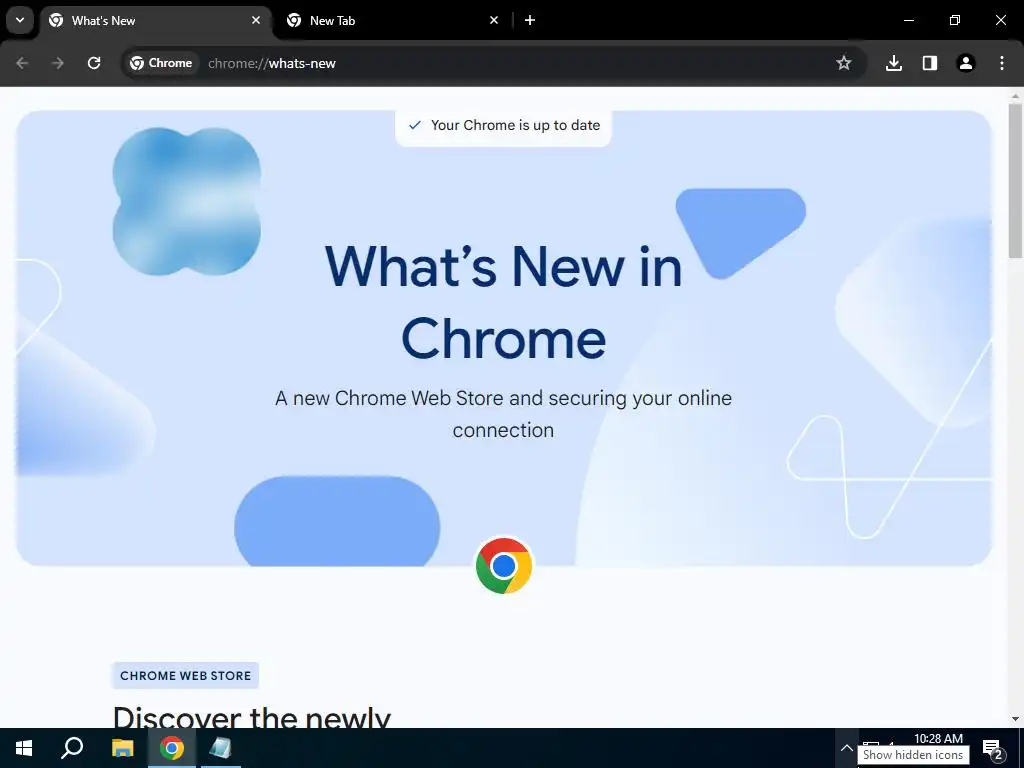Restore down the Chrome window

point(955,20)
